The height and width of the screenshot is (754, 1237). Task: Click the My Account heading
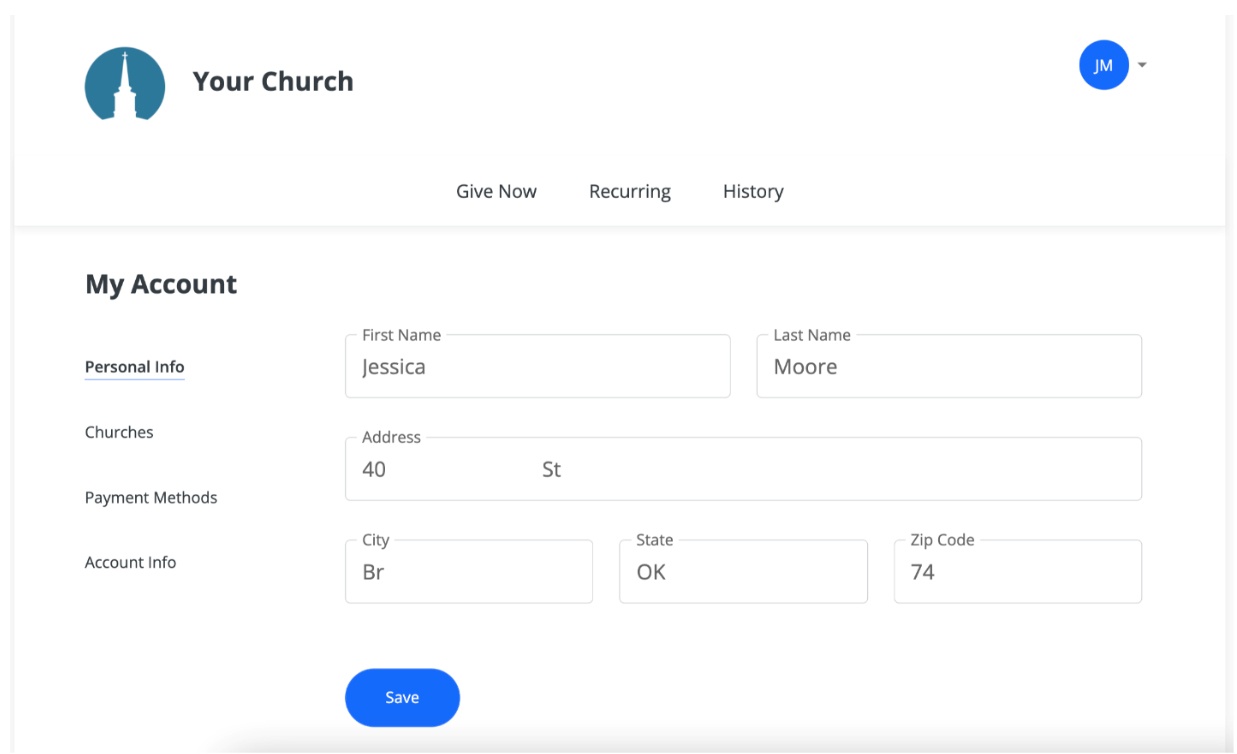click(161, 284)
